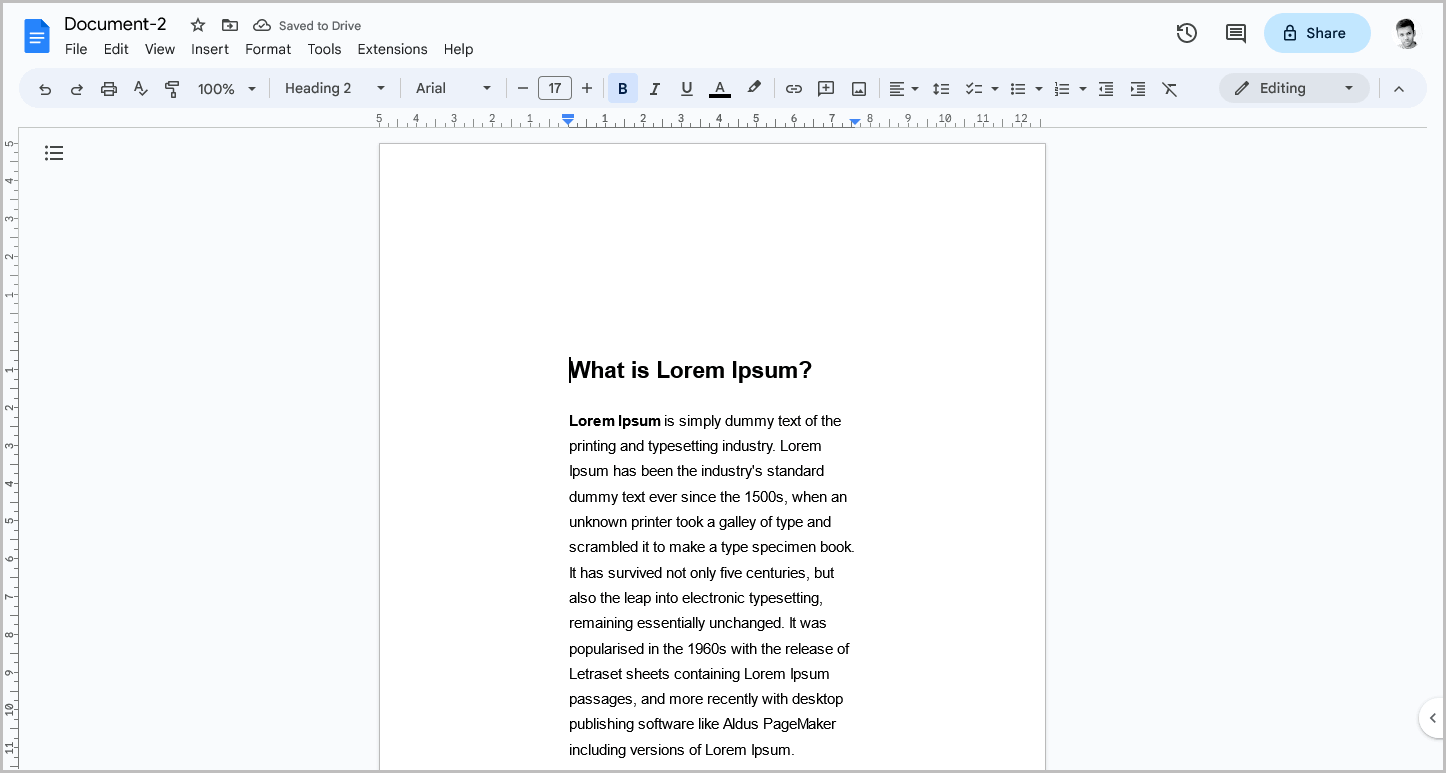Open the paint format tool

tap(172, 88)
